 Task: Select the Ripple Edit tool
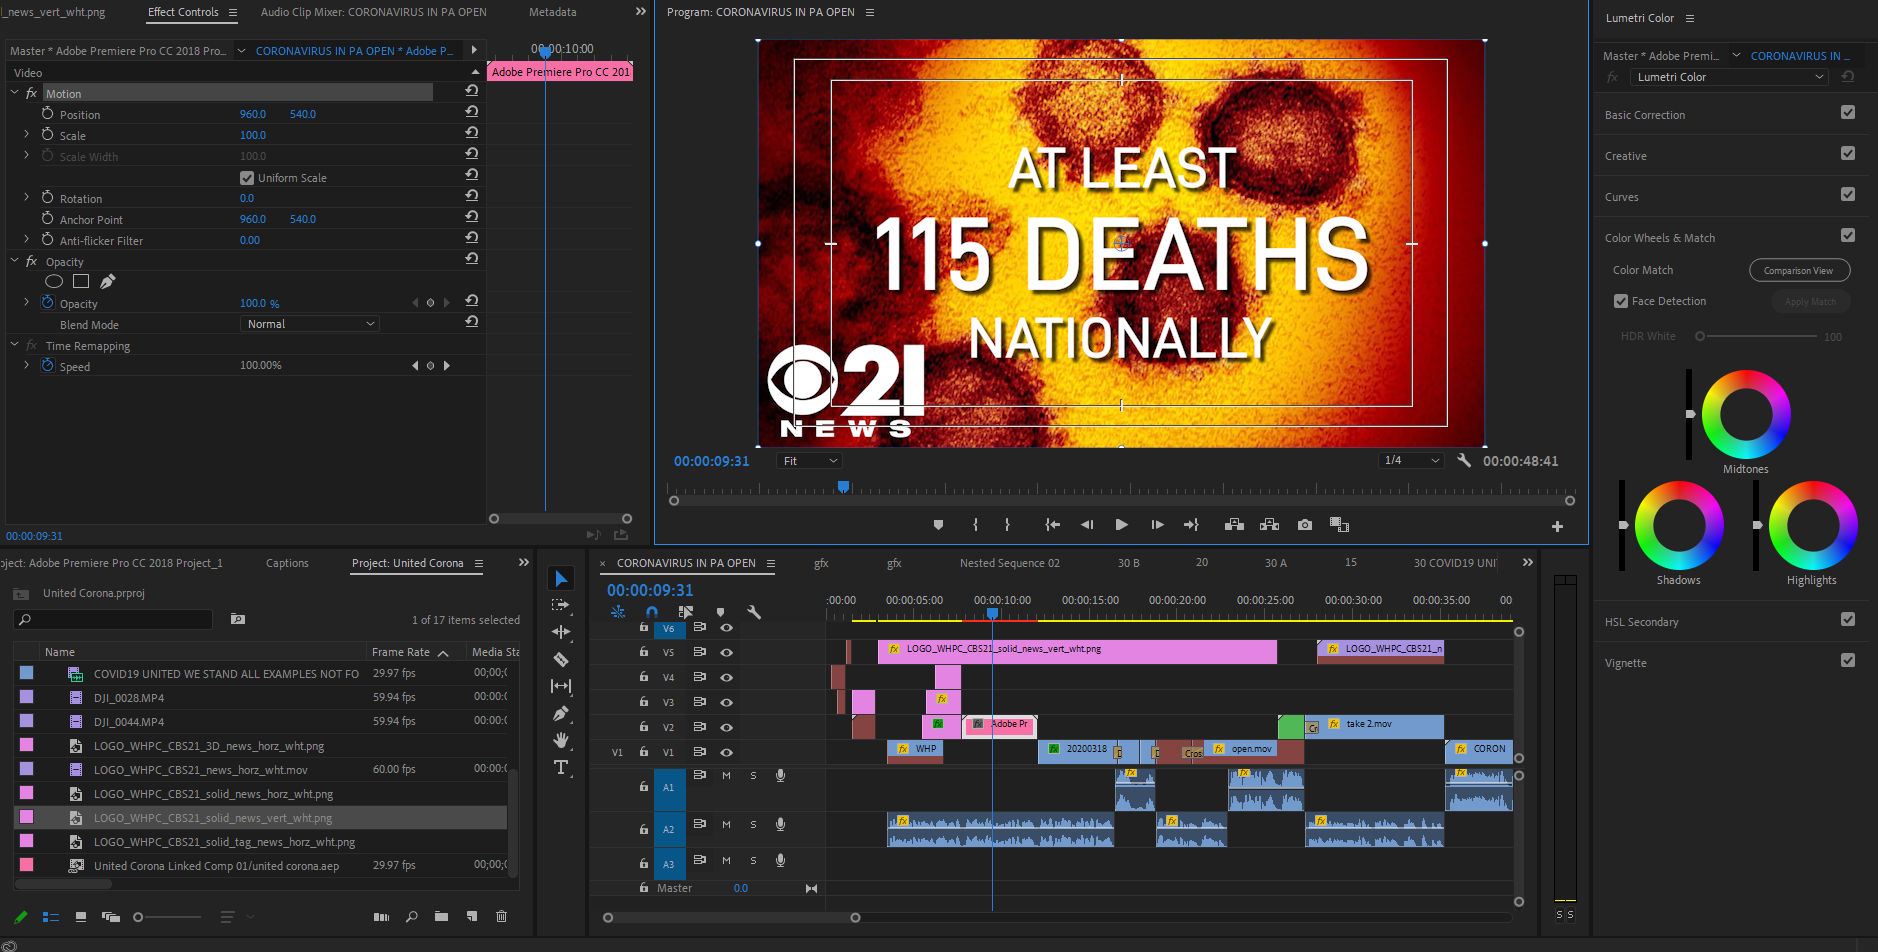coord(561,632)
